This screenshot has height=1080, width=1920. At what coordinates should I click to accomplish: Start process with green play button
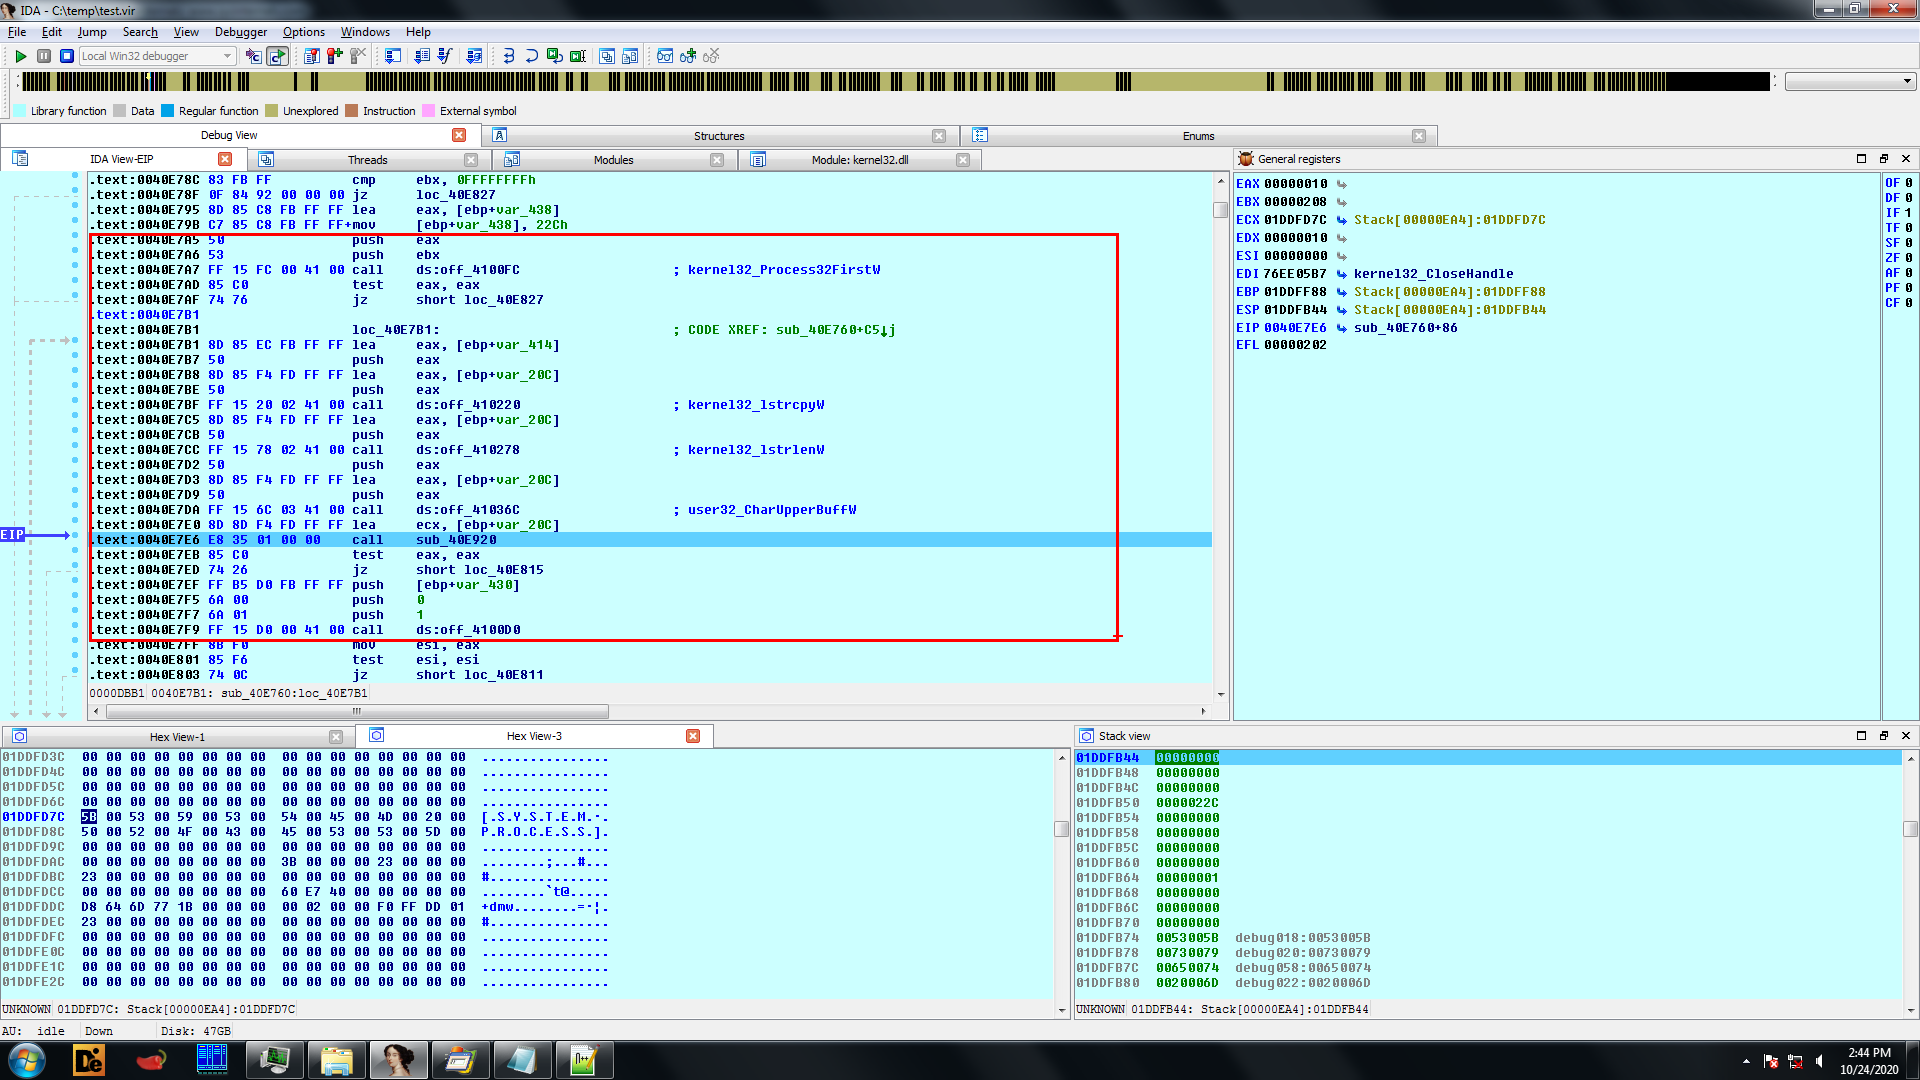tap(20, 56)
